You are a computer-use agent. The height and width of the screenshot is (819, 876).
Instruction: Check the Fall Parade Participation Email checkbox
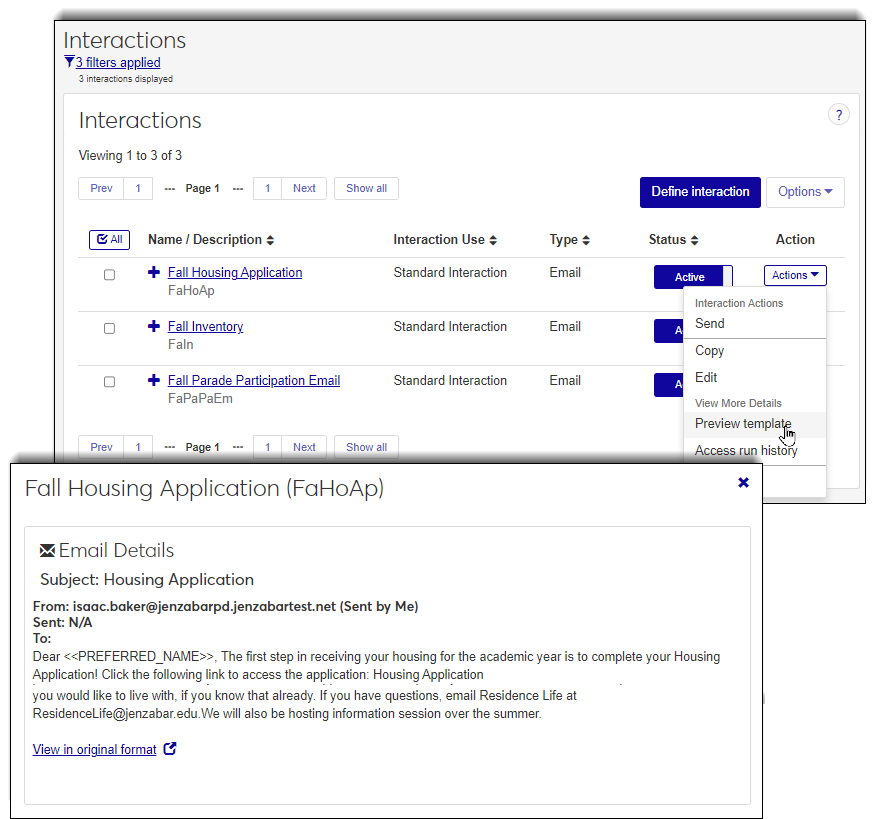coord(110,382)
